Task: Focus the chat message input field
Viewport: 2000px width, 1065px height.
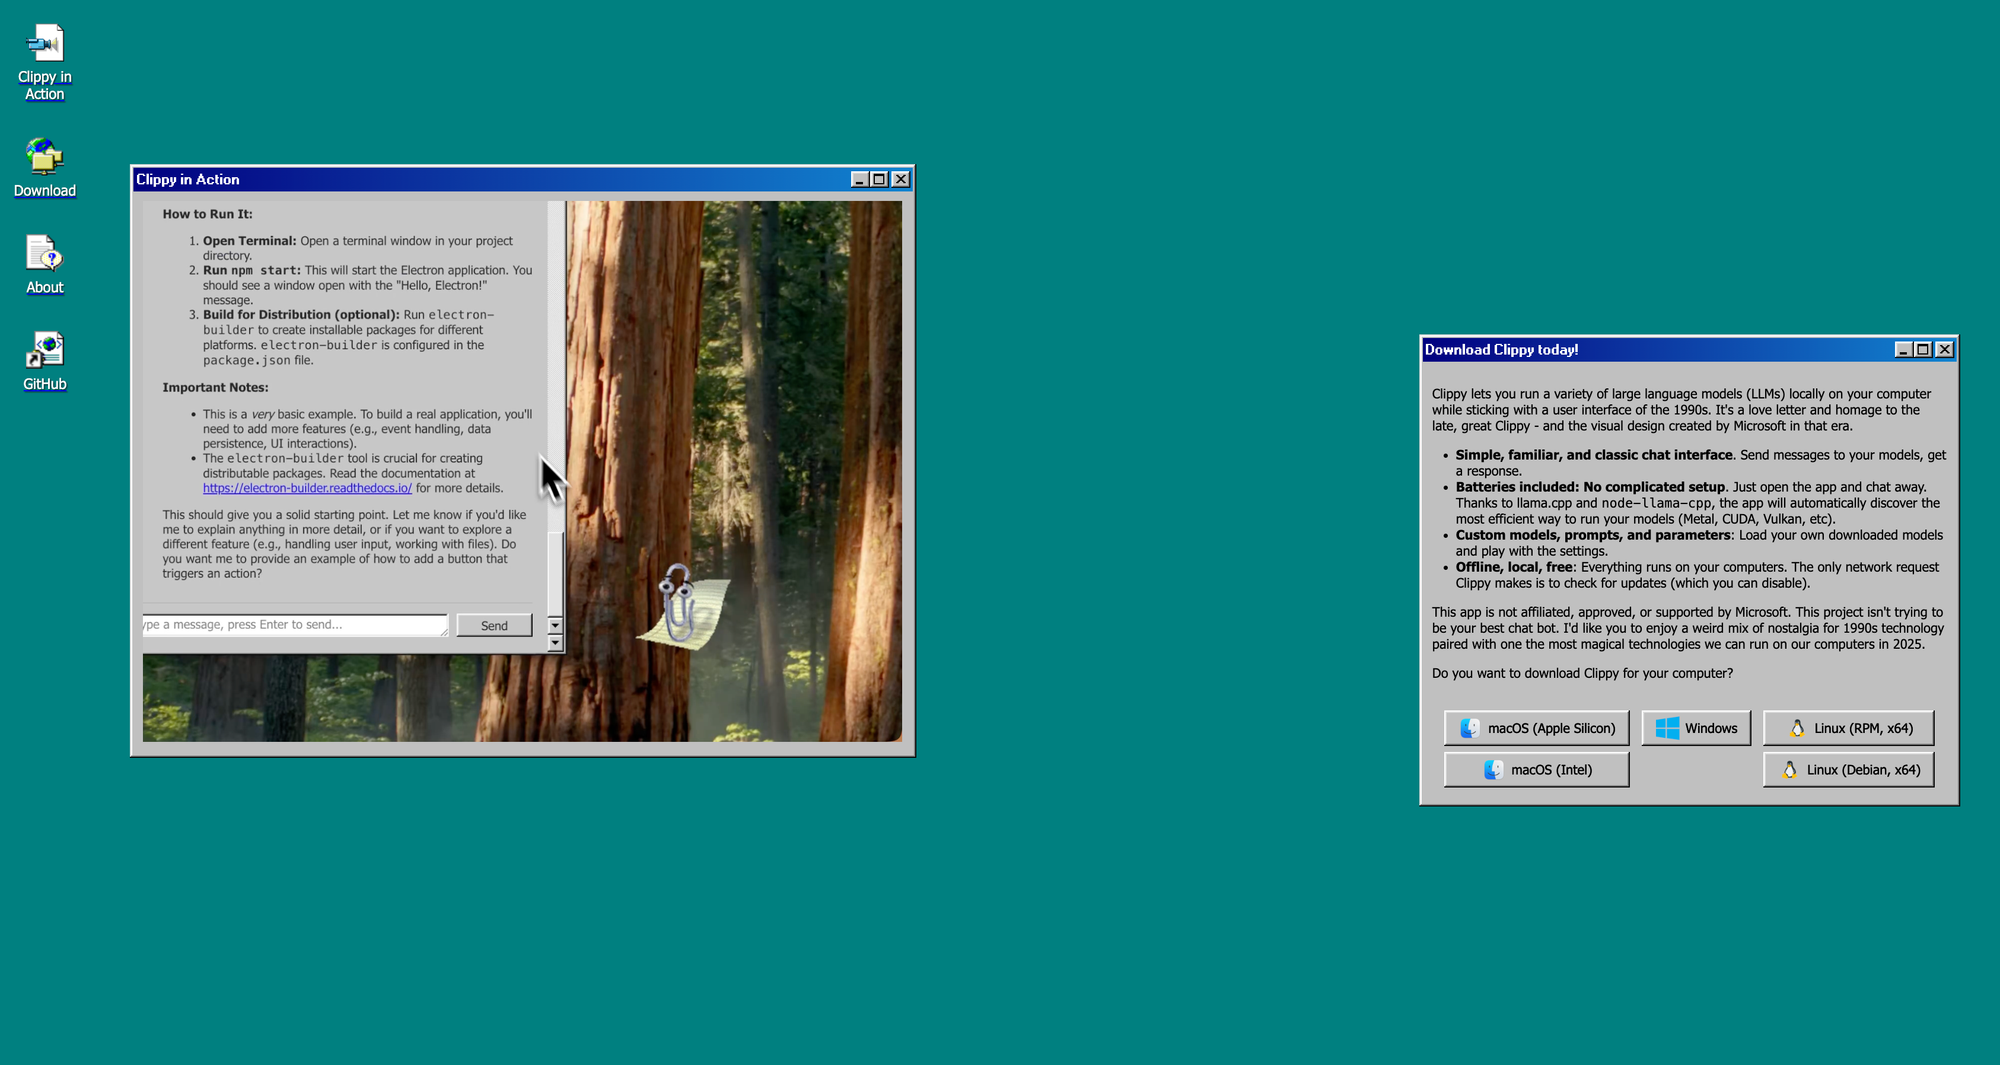Action: [x=295, y=625]
